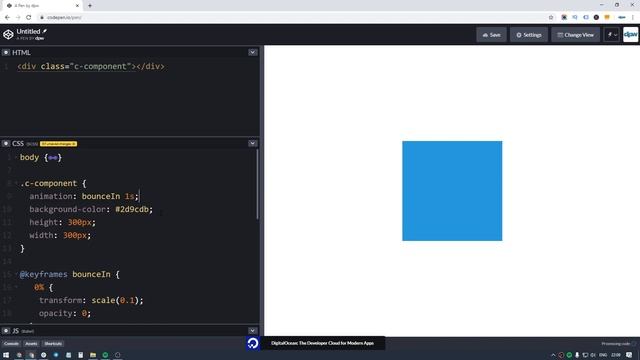Image resolution: width=640 pixels, height=360 pixels.
Task: Open the CSS editor settings gear
Action: pyautogui.click(x=6, y=143)
